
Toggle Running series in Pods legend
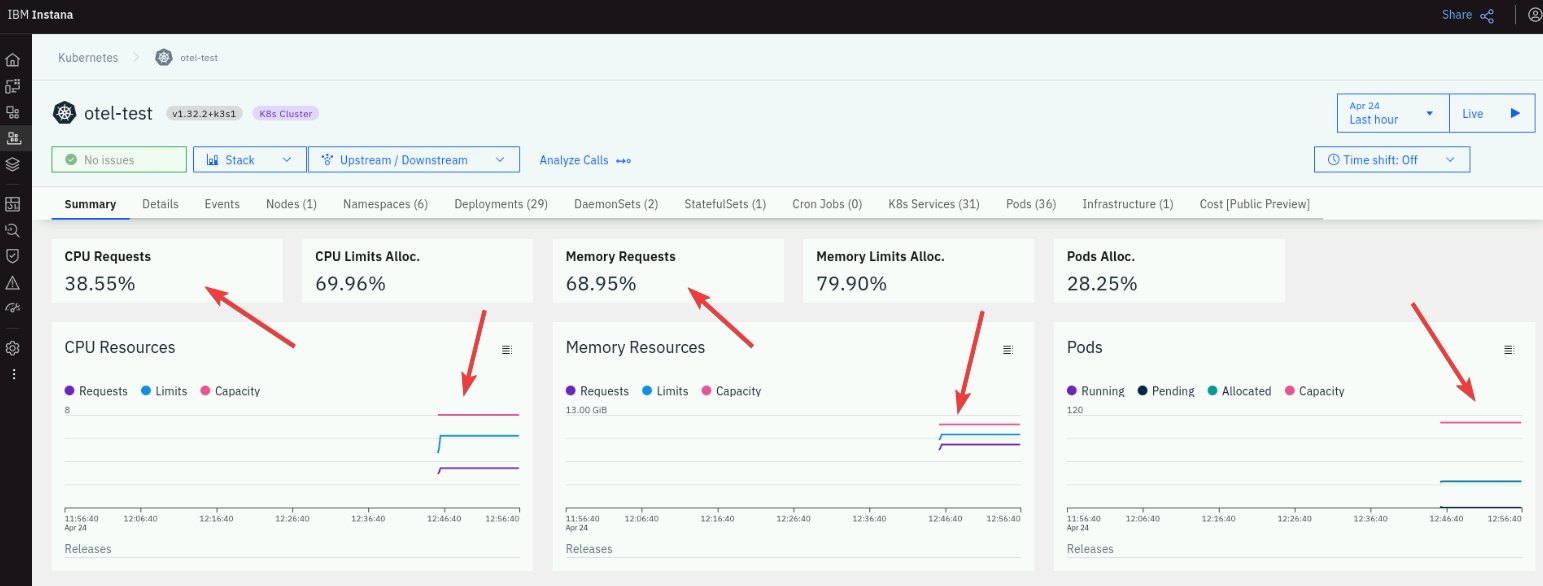point(1096,391)
